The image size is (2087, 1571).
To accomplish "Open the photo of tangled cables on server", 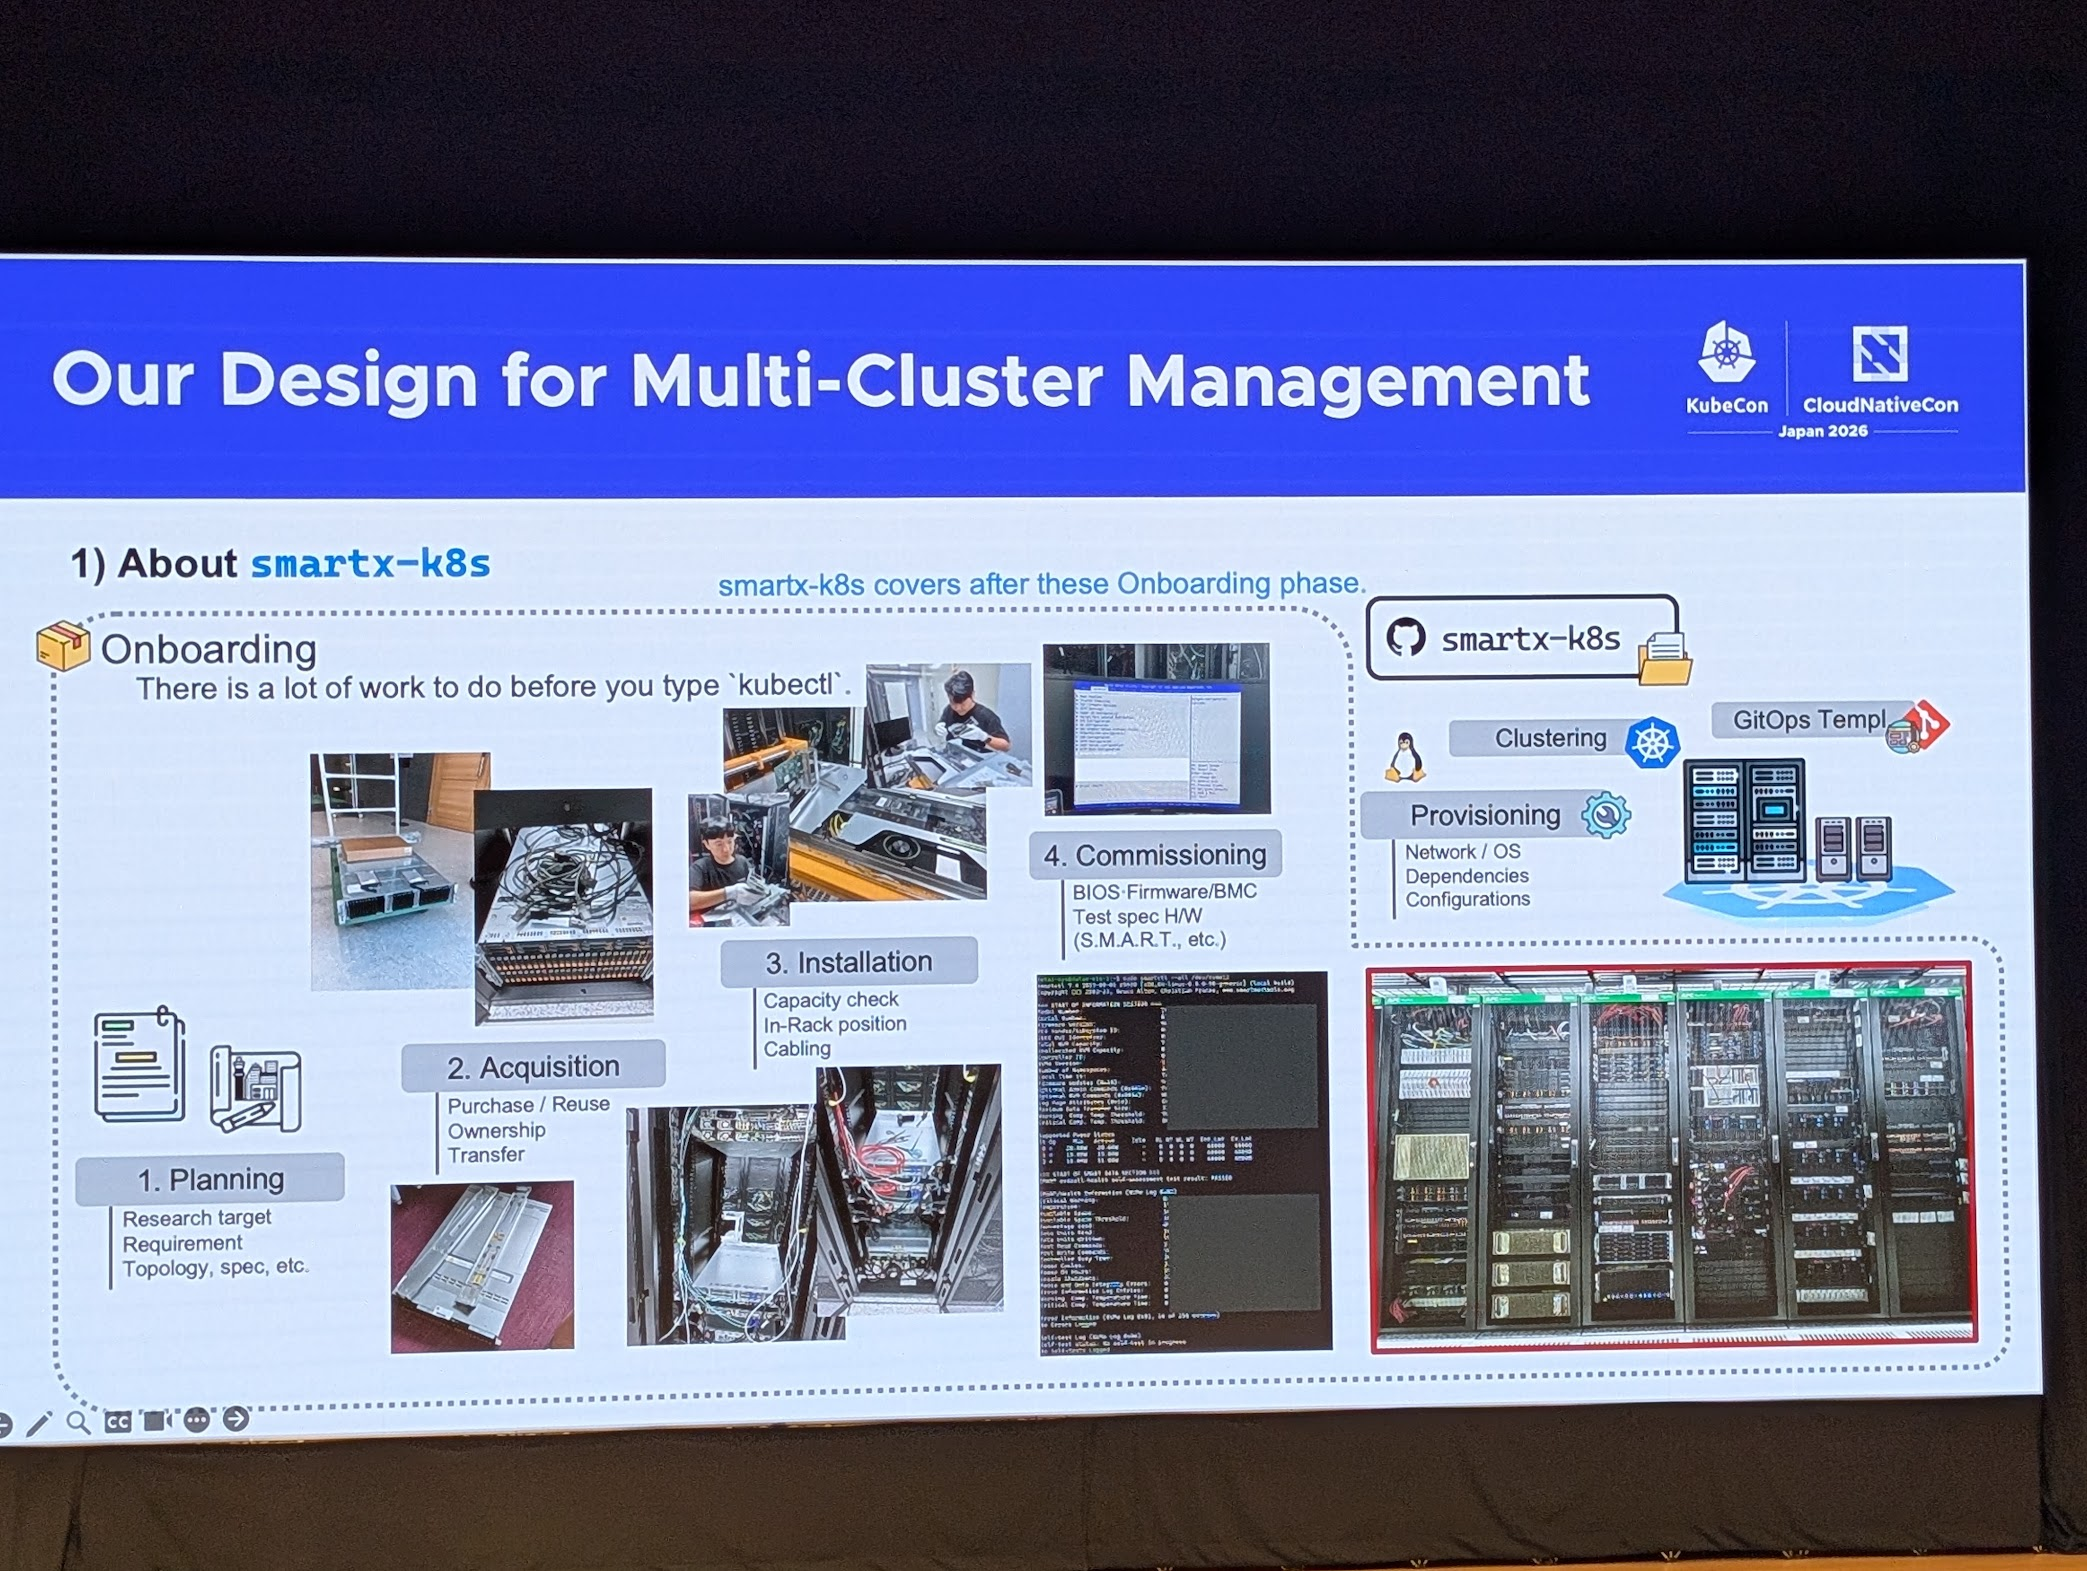I will (x=564, y=906).
